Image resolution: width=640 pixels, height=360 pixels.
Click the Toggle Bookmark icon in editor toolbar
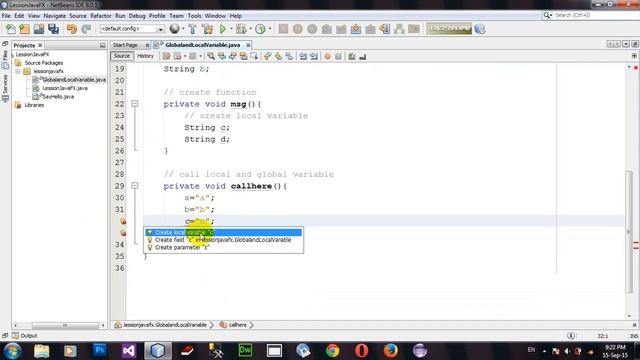coord(289,56)
